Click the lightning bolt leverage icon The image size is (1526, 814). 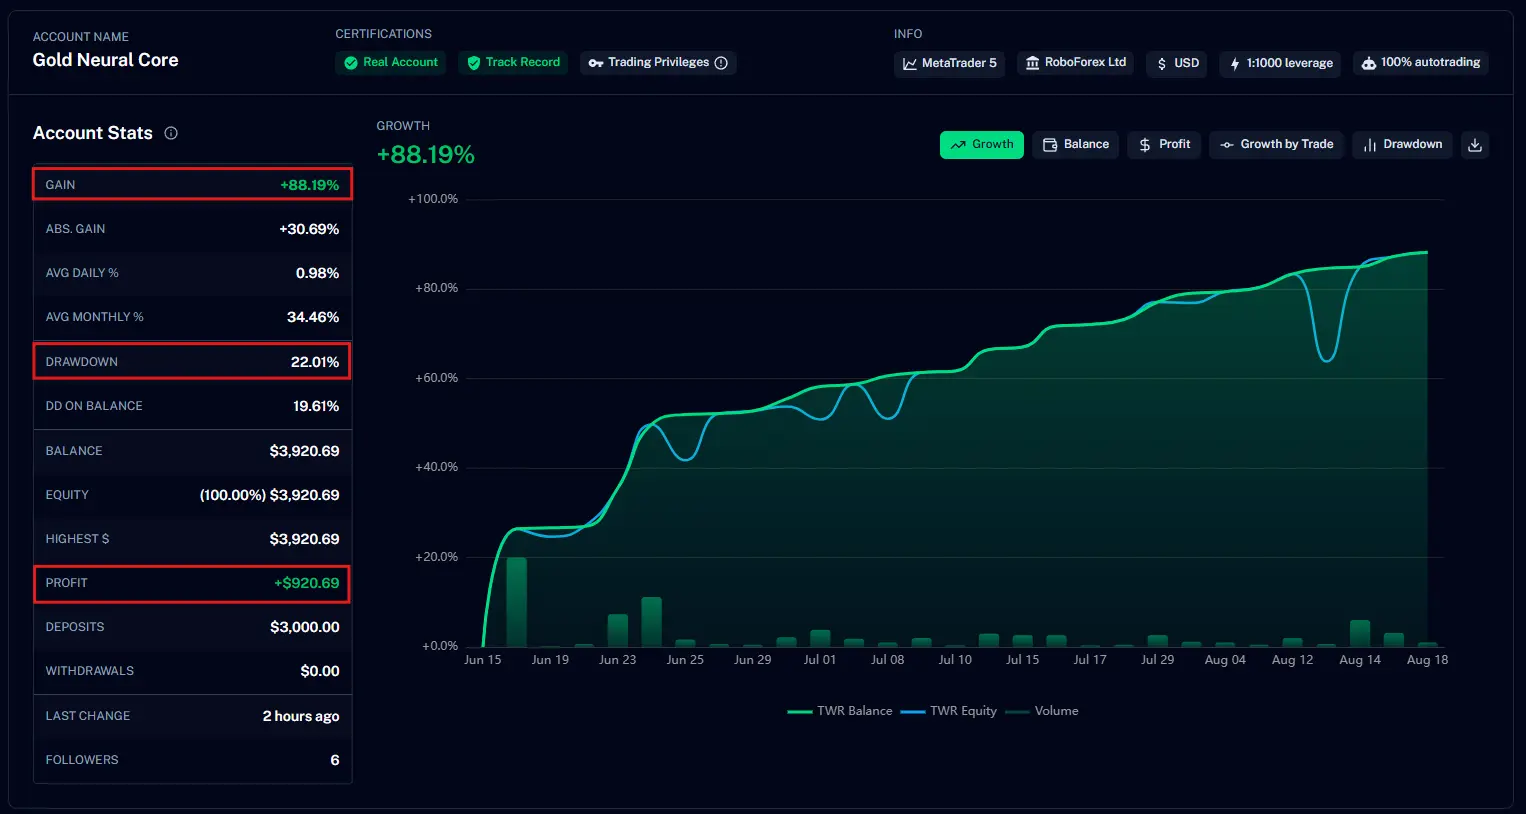point(1235,64)
